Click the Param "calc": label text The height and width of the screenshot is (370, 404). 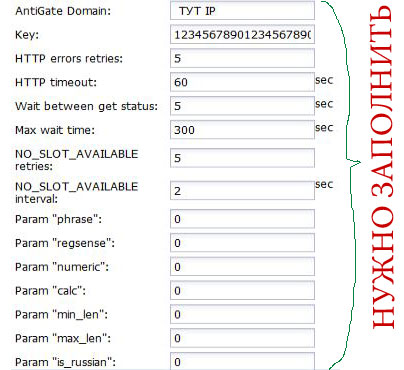[50, 291]
